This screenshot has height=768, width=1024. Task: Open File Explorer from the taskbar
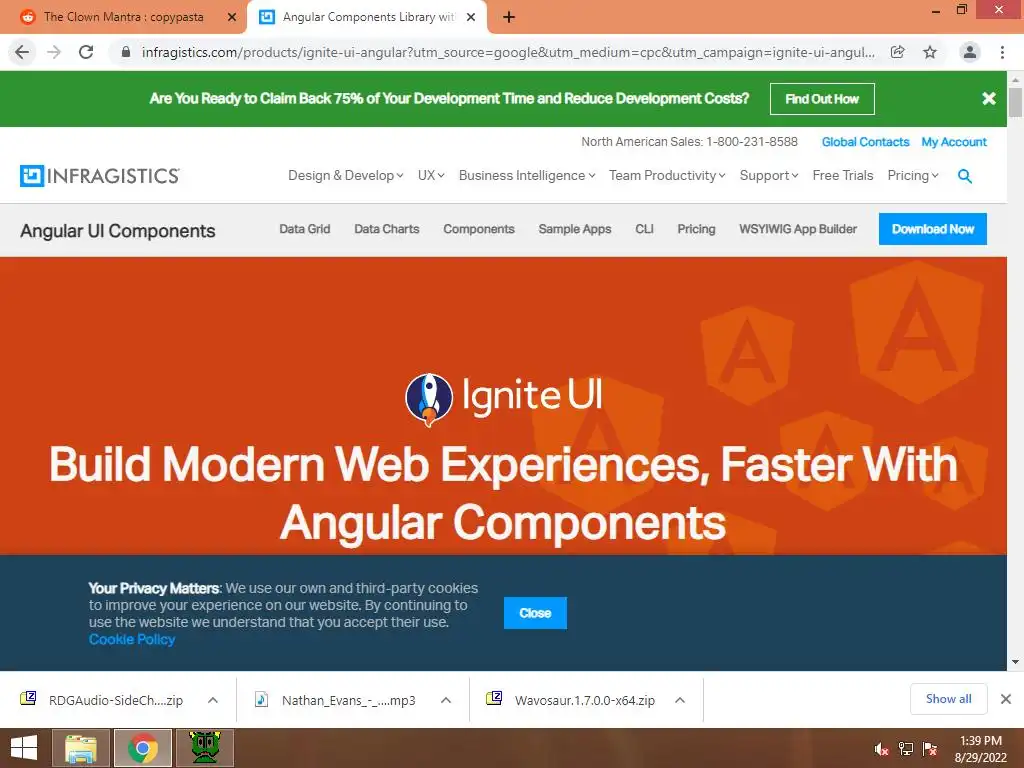[81, 748]
